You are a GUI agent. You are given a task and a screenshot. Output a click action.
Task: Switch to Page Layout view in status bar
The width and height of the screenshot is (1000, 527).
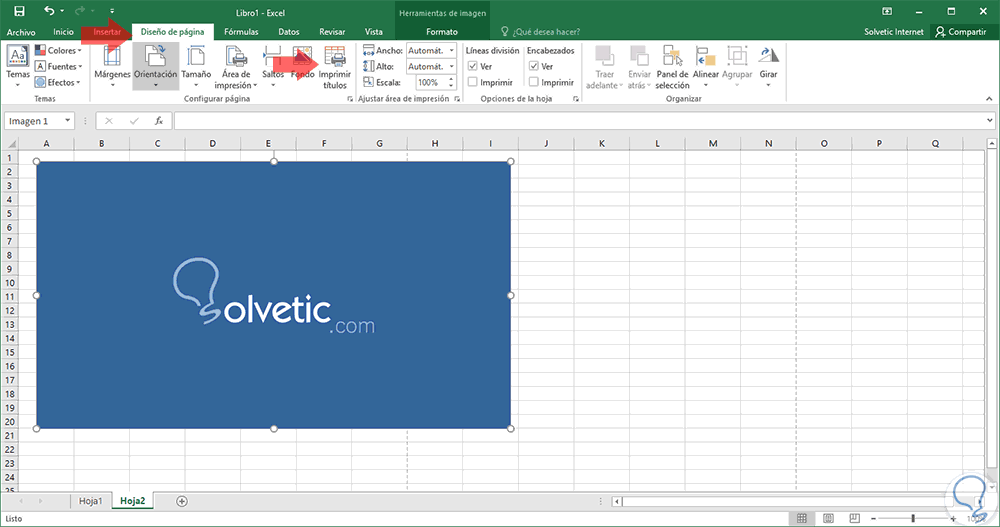828,518
